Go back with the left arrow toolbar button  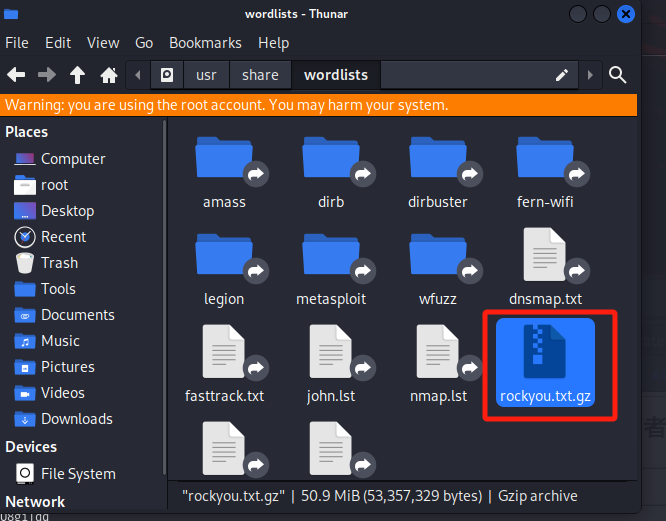coord(16,75)
